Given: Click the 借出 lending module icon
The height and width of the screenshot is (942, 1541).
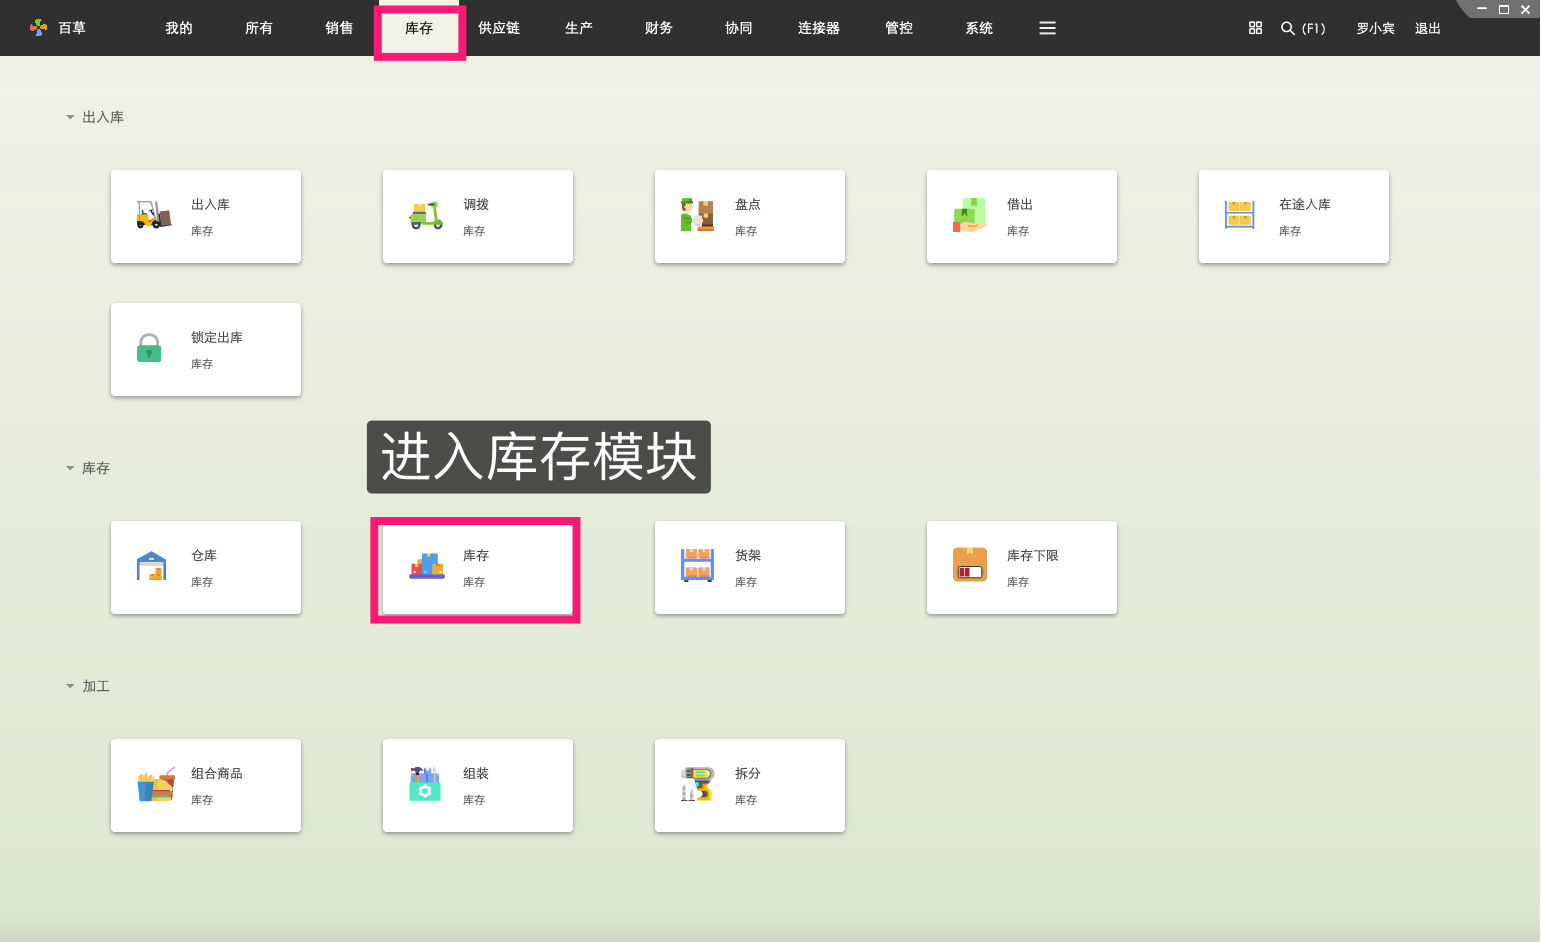Looking at the screenshot, I should coord(968,215).
